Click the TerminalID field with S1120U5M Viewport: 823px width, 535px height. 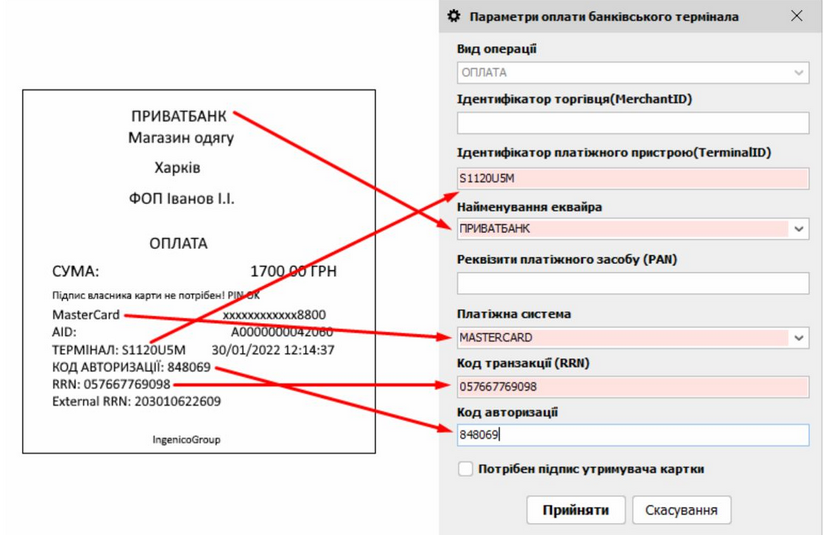pos(632,178)
